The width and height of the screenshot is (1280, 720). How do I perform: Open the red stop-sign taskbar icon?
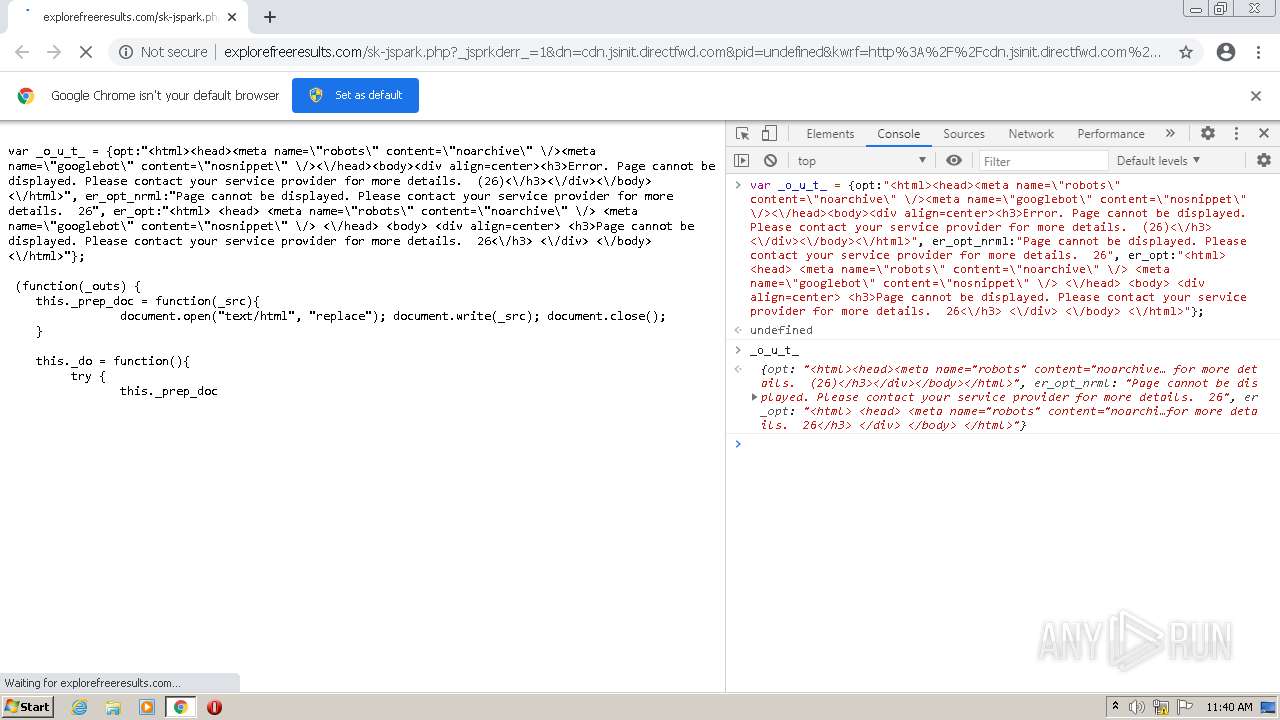click(x=214, y=707)
